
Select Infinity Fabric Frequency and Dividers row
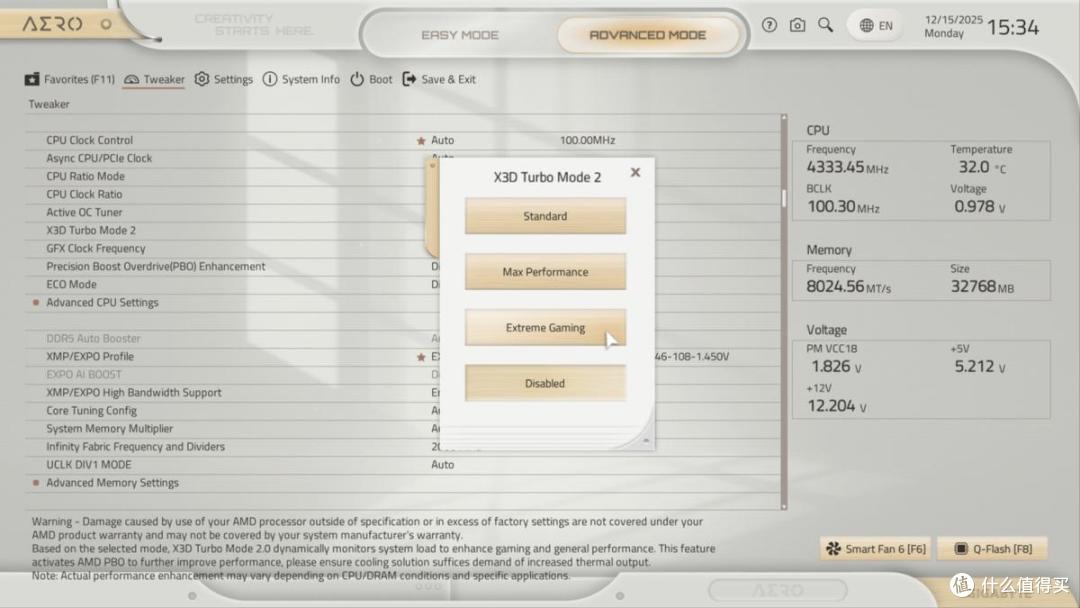click(403, 446)
